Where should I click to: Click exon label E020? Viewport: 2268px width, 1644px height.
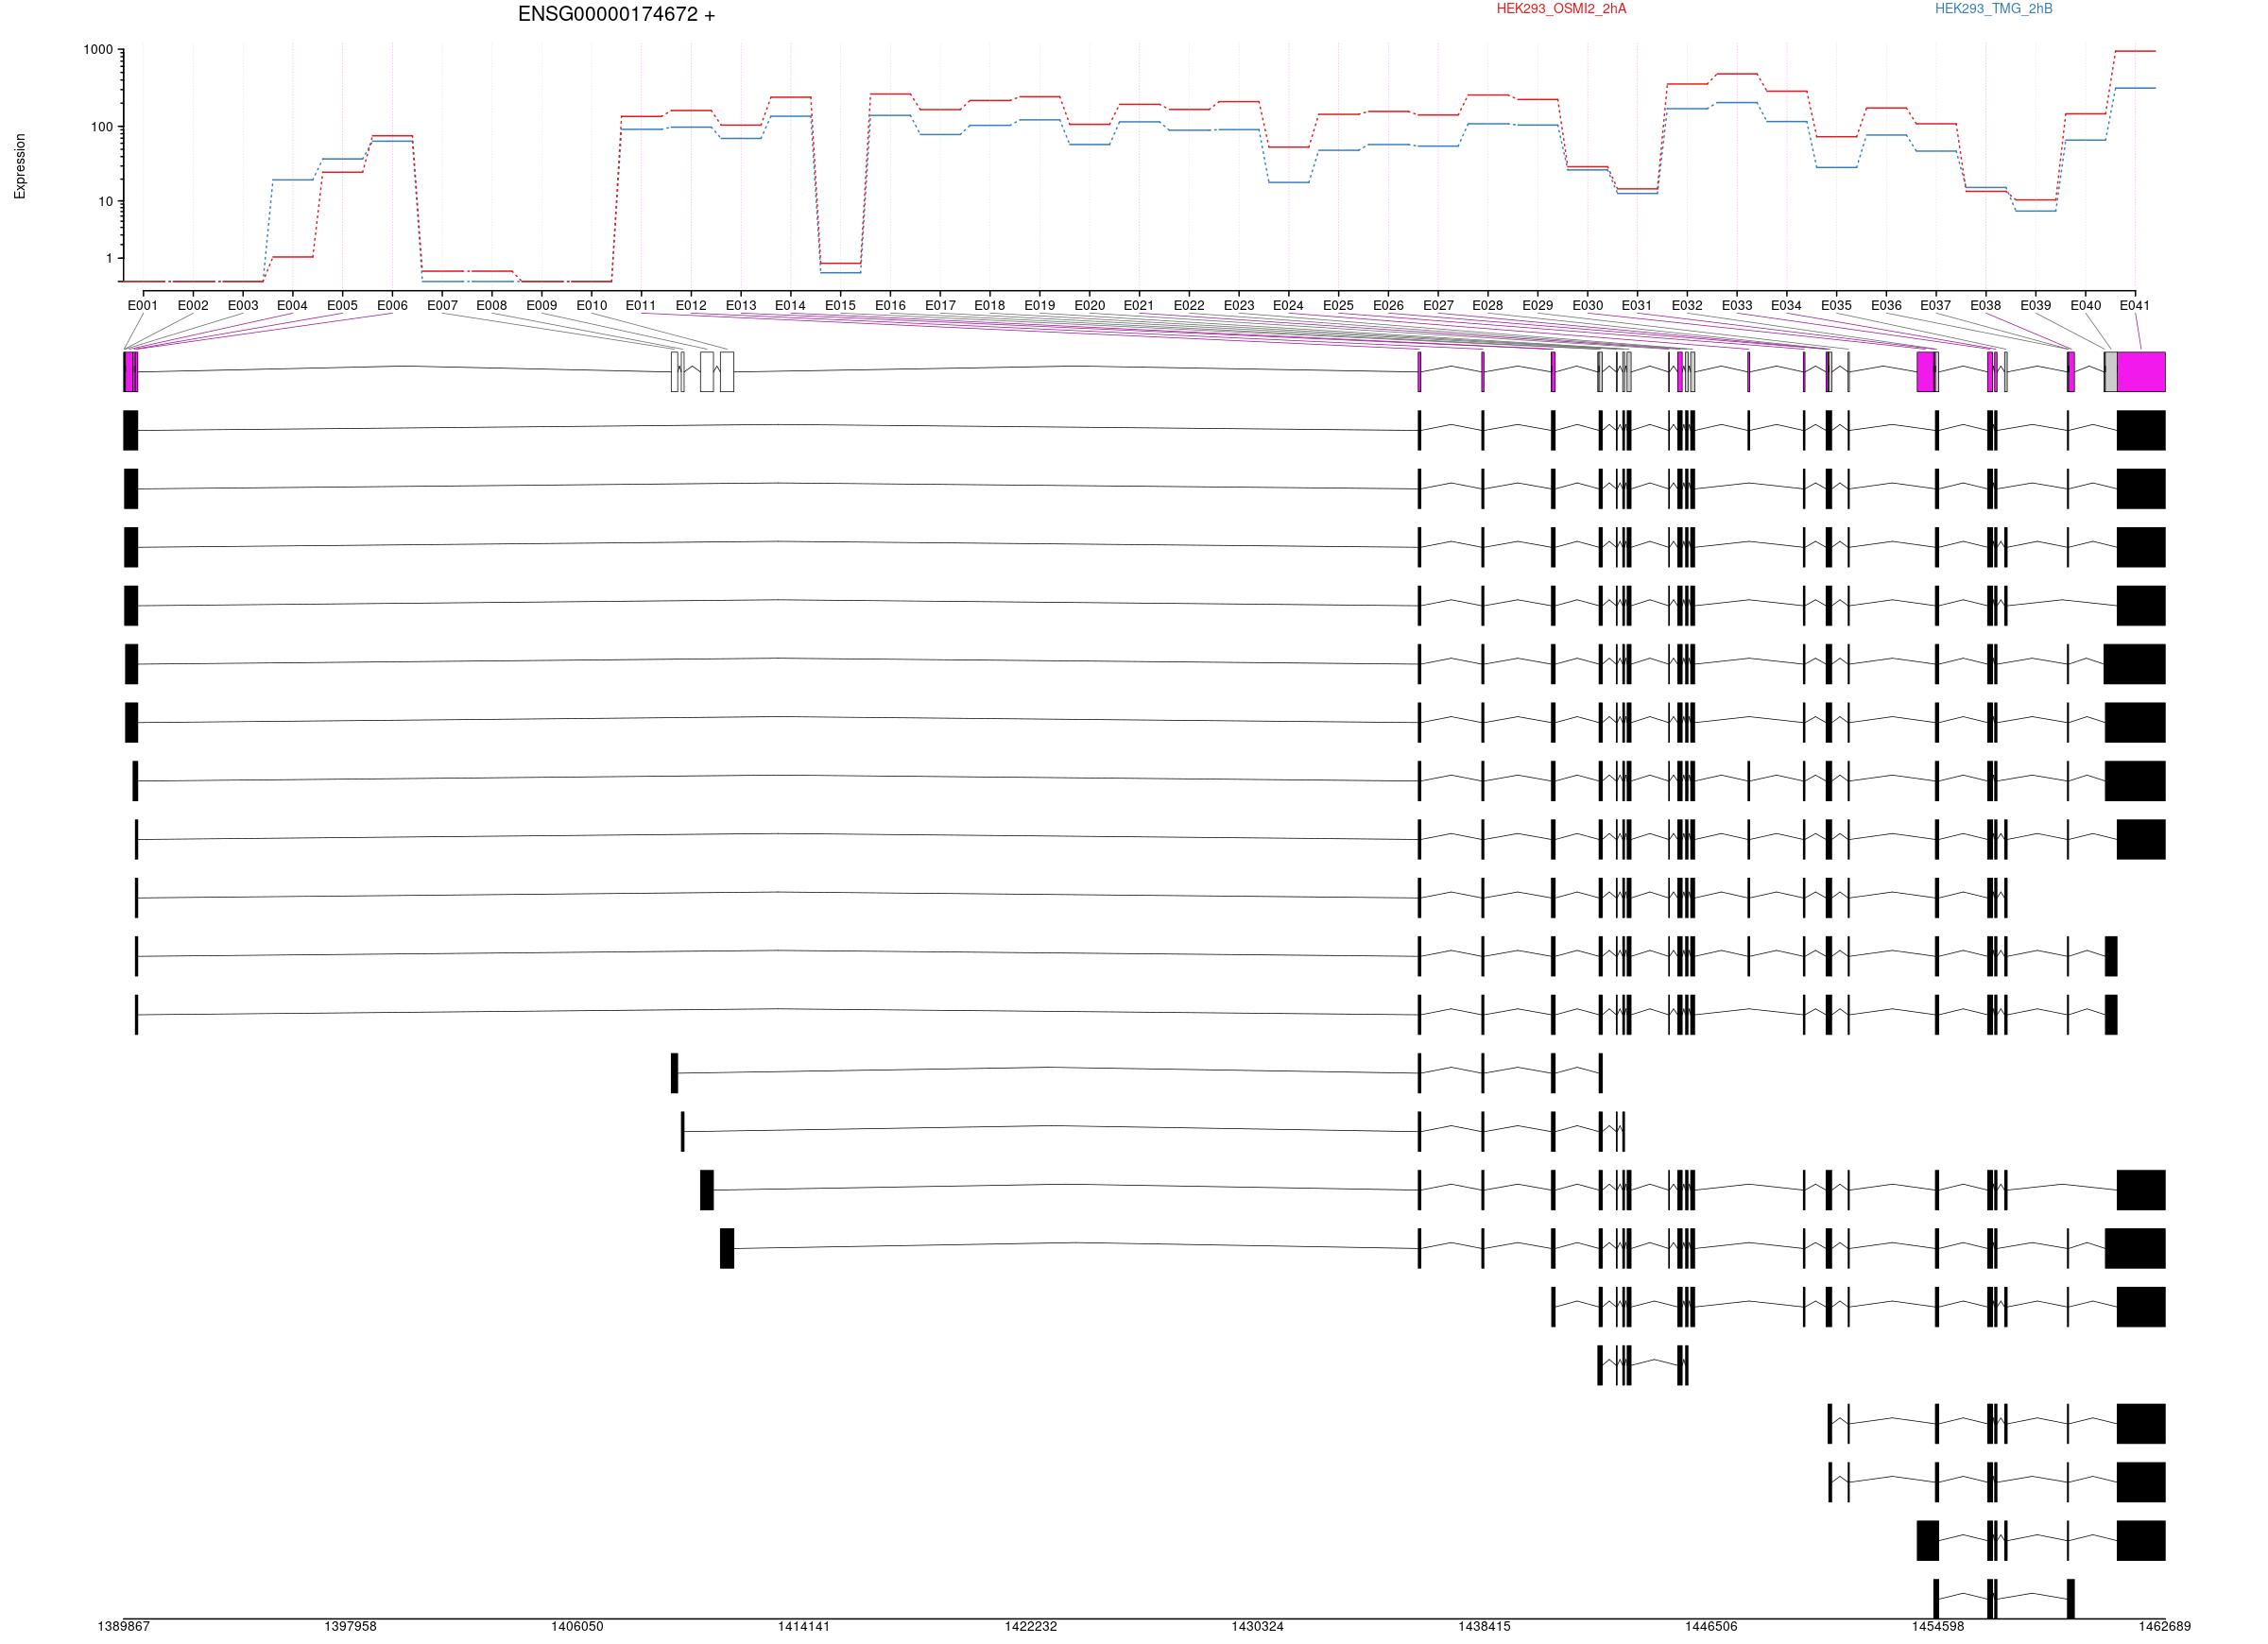click(x=1089, y=306)
